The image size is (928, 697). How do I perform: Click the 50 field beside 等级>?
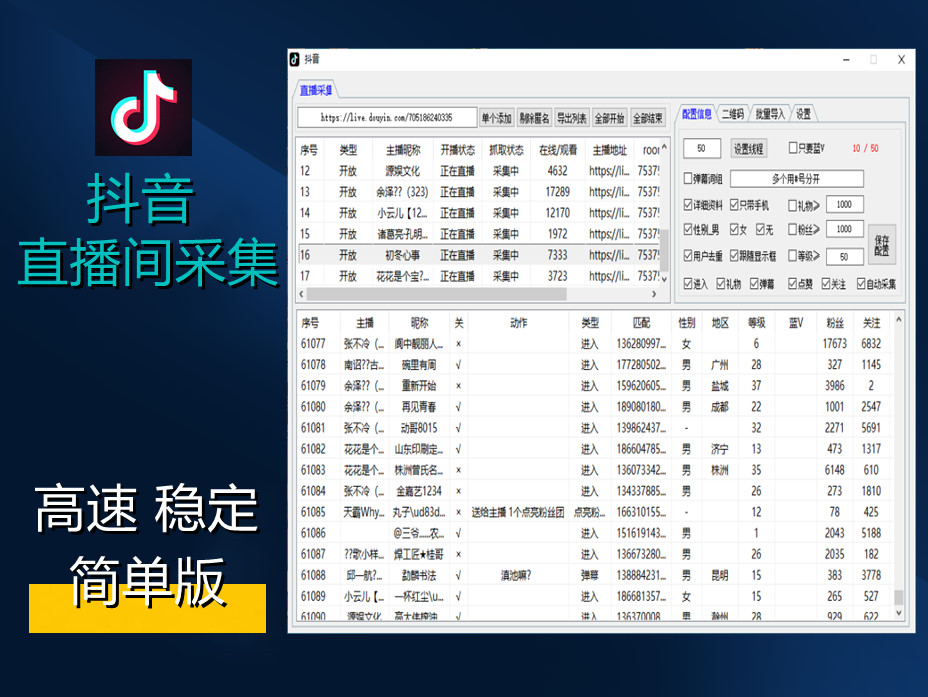pos(845,256)
